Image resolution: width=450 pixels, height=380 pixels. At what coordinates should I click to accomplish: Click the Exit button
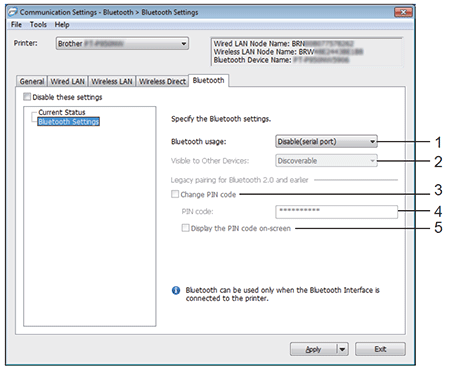(x=380, y=349)
